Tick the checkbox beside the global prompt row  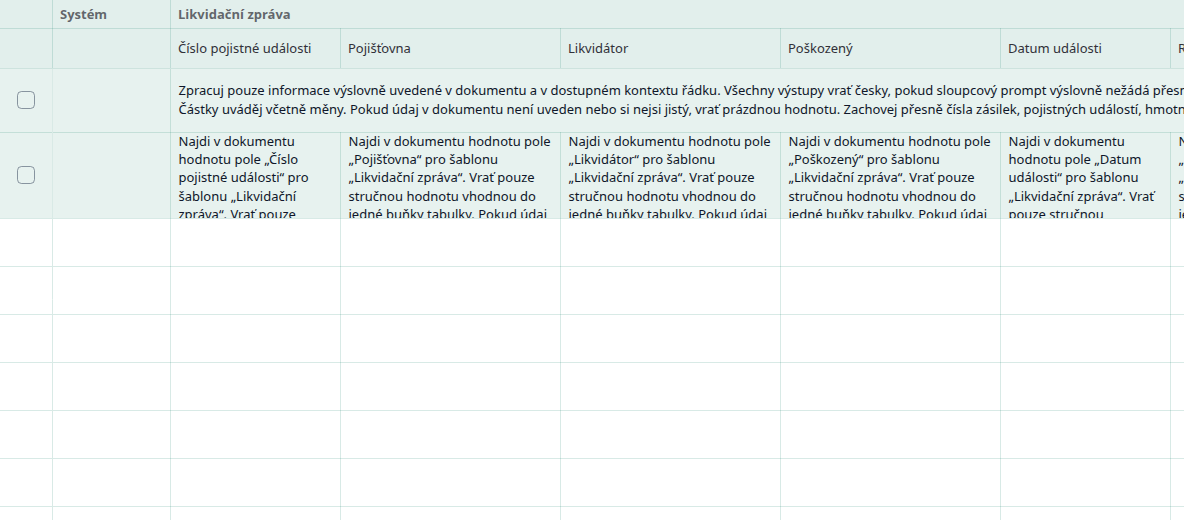coord(26,100)
